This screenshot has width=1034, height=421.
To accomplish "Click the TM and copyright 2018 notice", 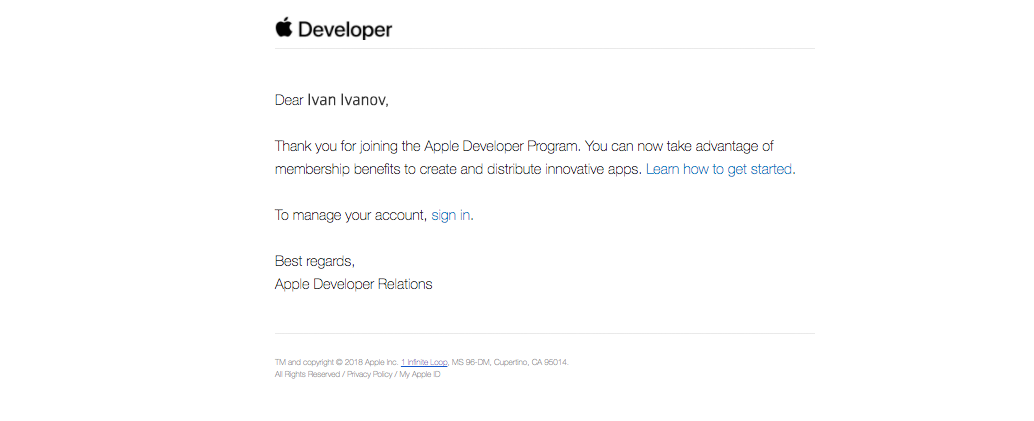I will [336, 362].
